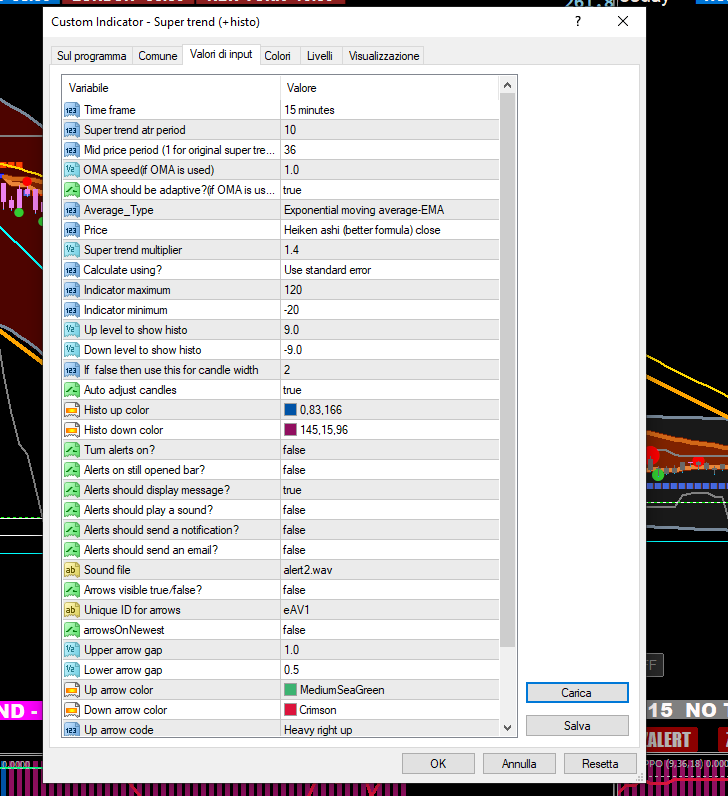Click the Resetta button
The height and width of the screenshot is (796, 728).
(600, 764)
